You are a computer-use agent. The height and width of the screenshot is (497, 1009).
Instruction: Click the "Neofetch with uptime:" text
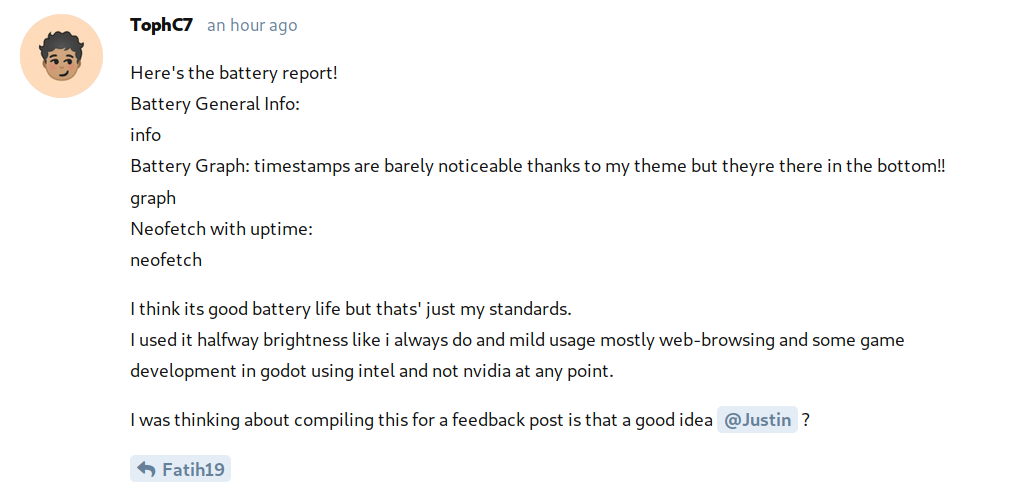coord(222,229)
